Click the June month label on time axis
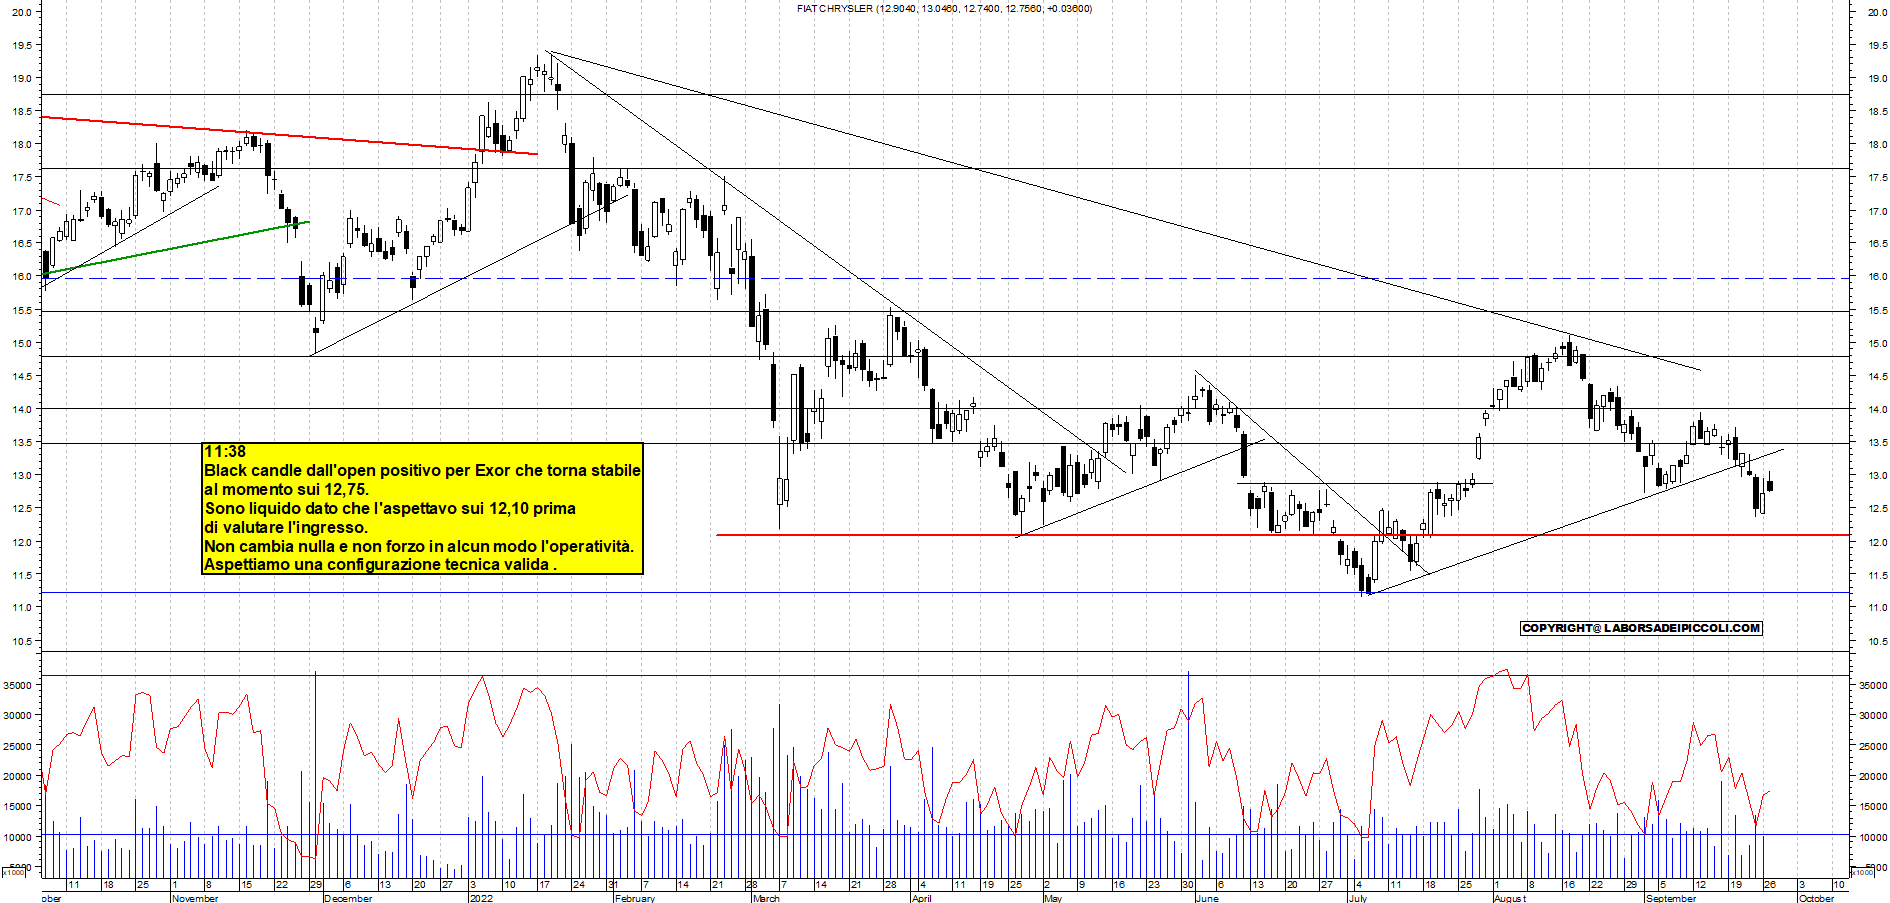1890x903 pixels. (x=1207, y=898)
